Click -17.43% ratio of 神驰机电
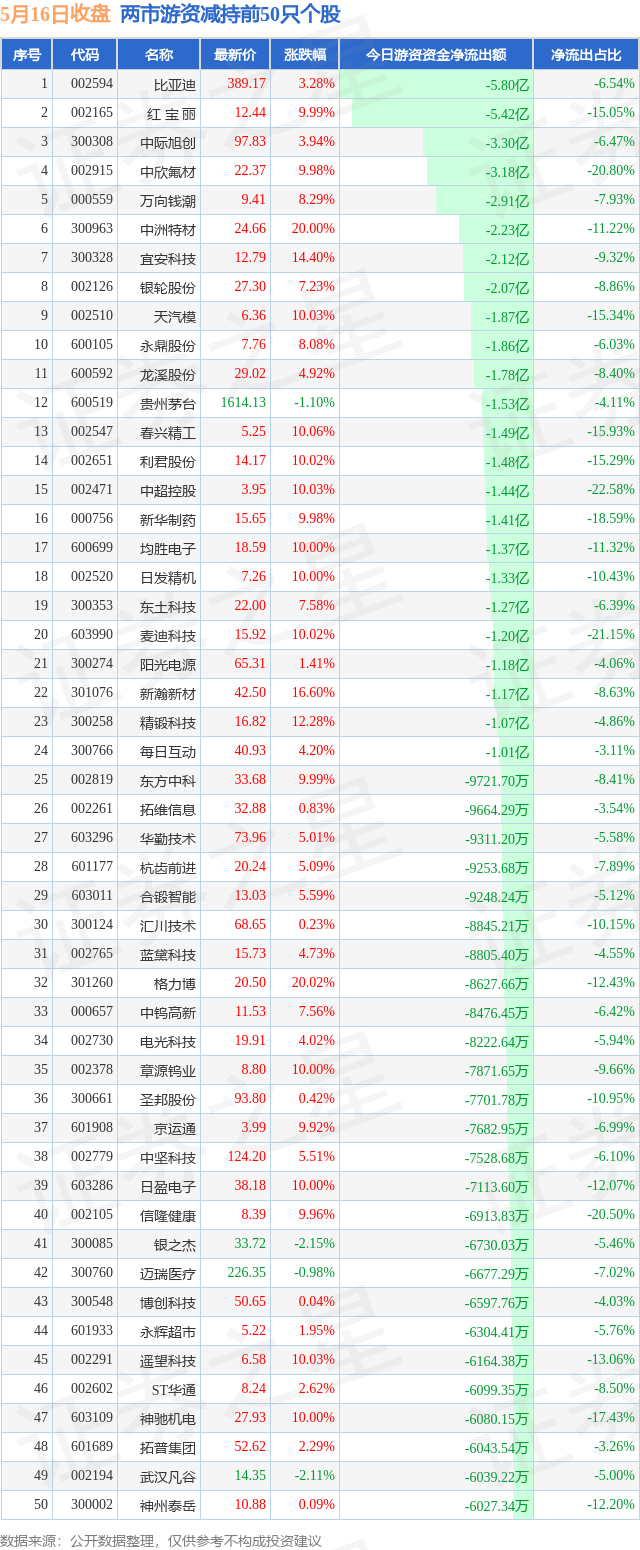This screenshot has width=640, height=1550. coord(613,1418)
